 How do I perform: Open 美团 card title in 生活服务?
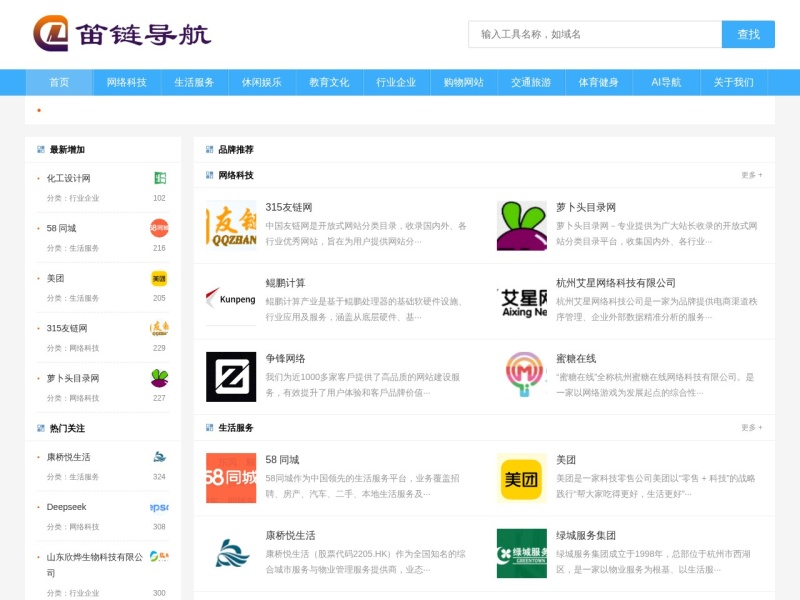click(566, 460)
